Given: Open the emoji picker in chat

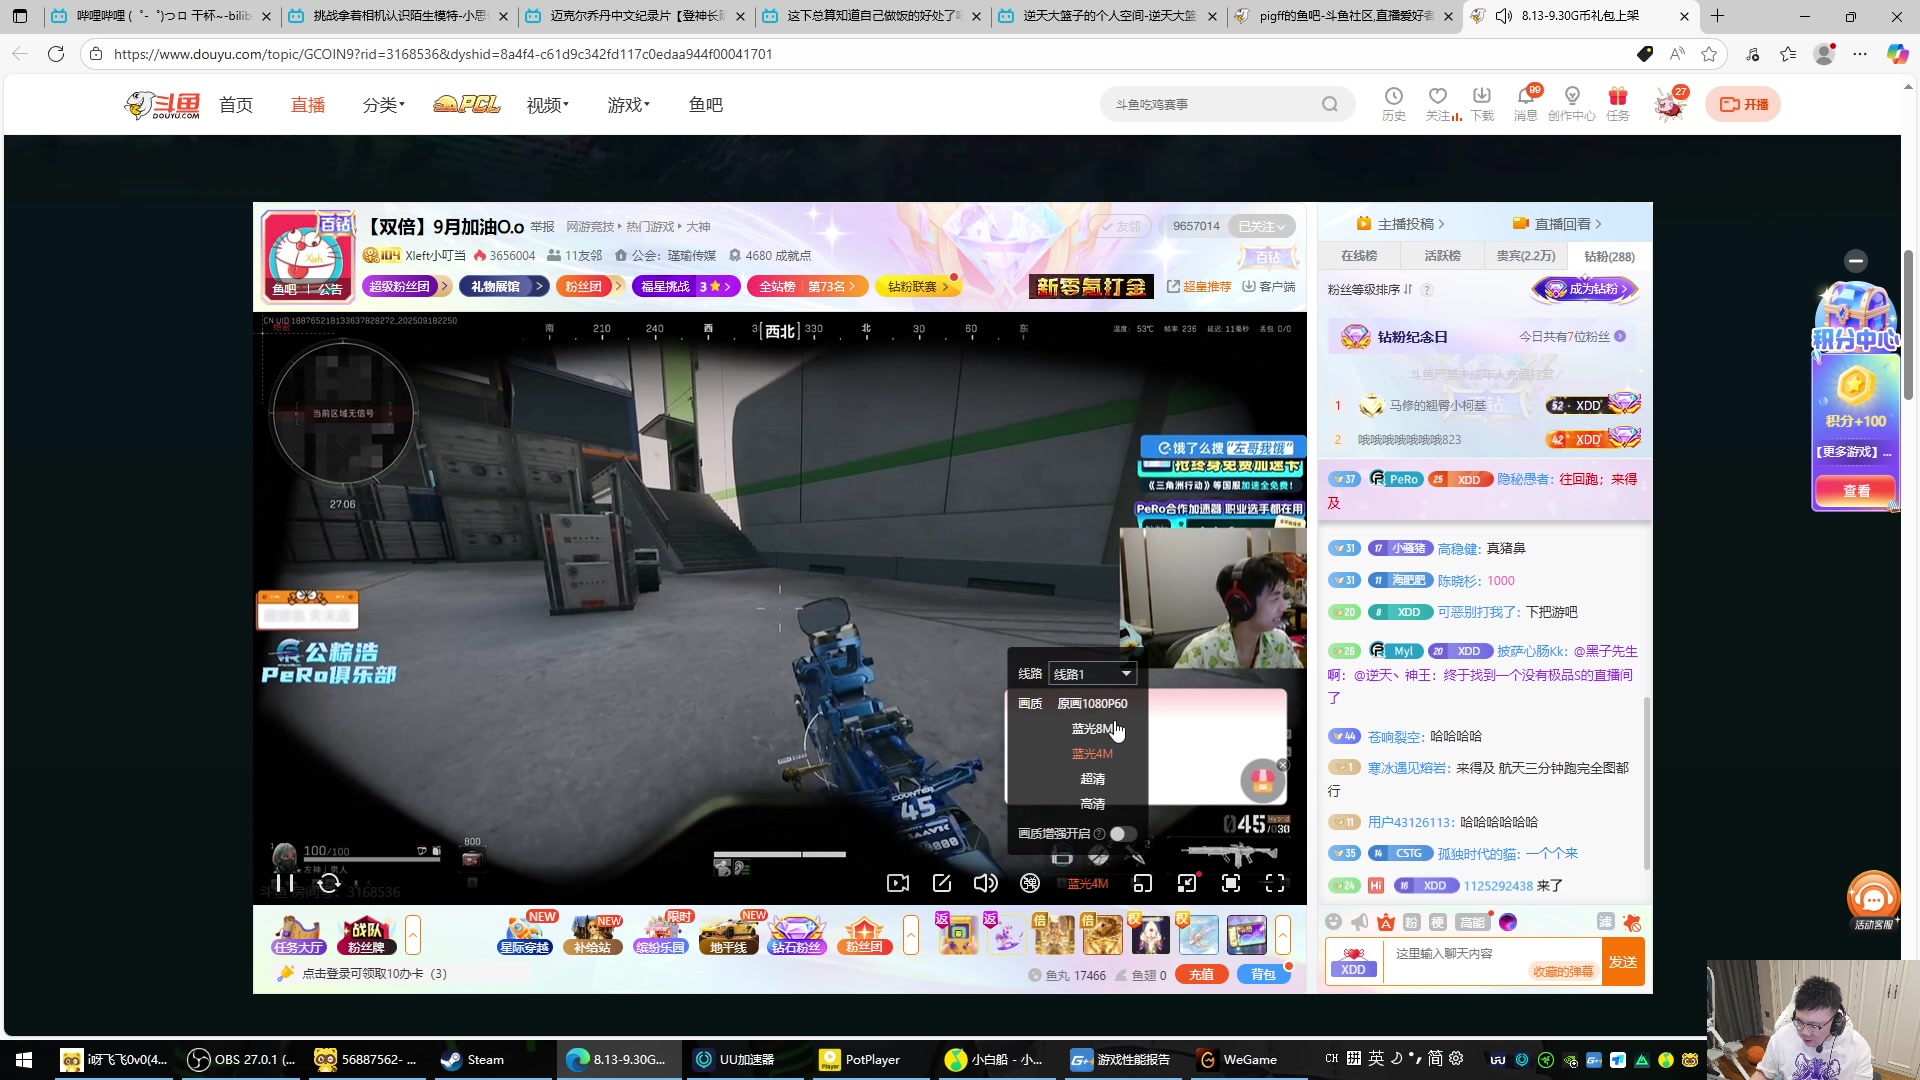Looking at the screenshot, I should tap(1333, 922).
